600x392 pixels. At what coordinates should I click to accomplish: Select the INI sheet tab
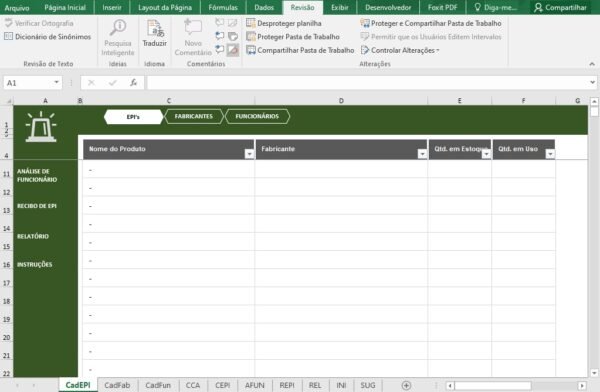(x=341, y=385)
